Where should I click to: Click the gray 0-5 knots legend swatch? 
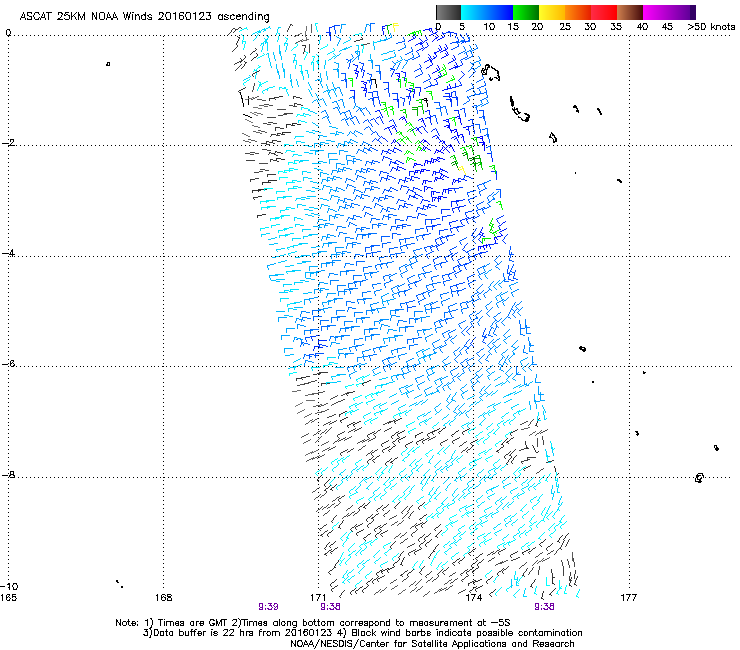point(448,12)
